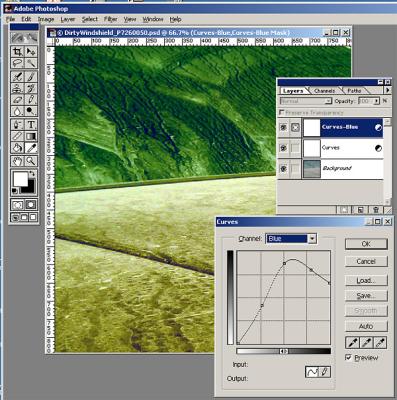Open the layer blending mode dropdown
Screen dimensions: 397x400
point(328,101)
